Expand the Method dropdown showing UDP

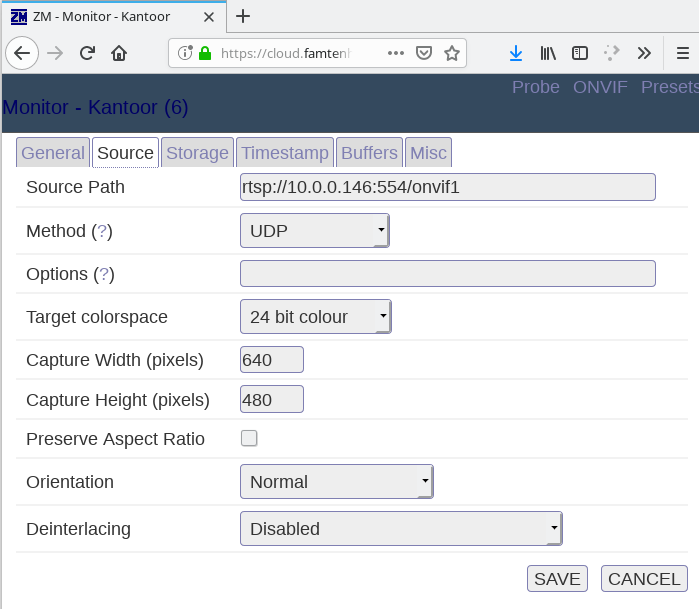click(314, 231)
